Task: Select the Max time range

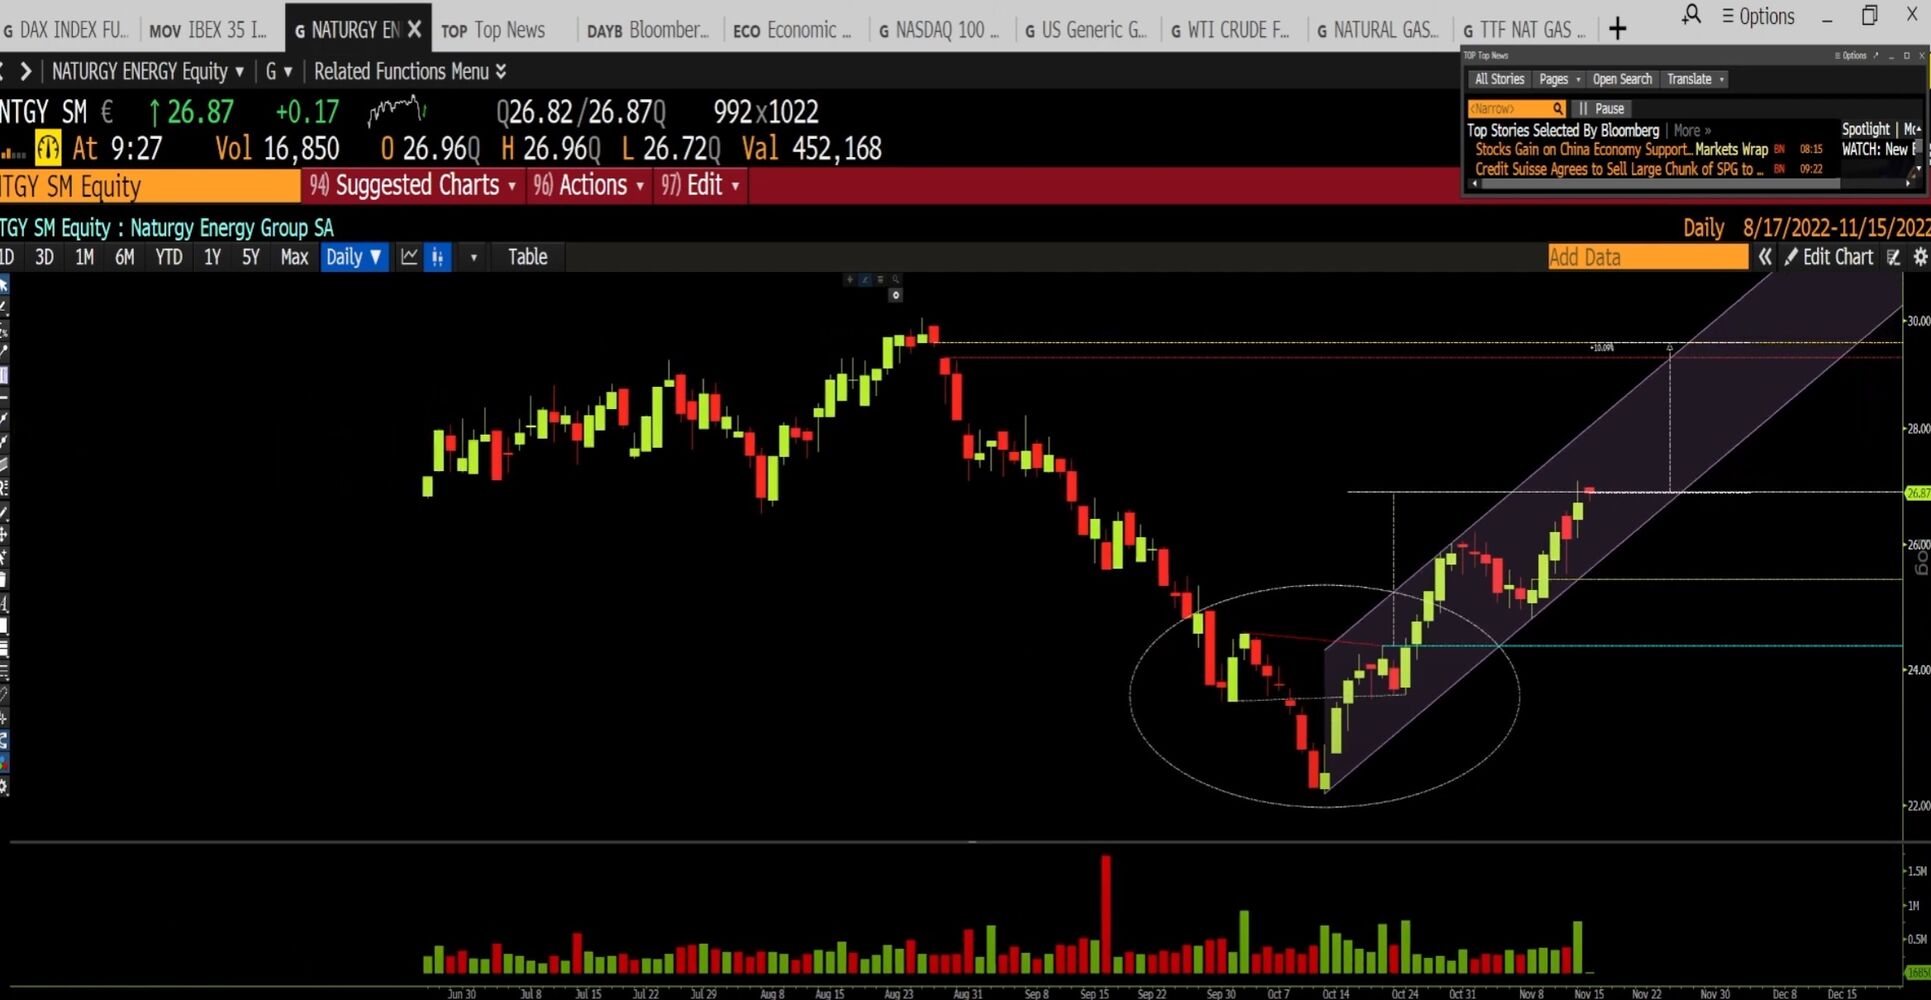Action: pos(294,257)
